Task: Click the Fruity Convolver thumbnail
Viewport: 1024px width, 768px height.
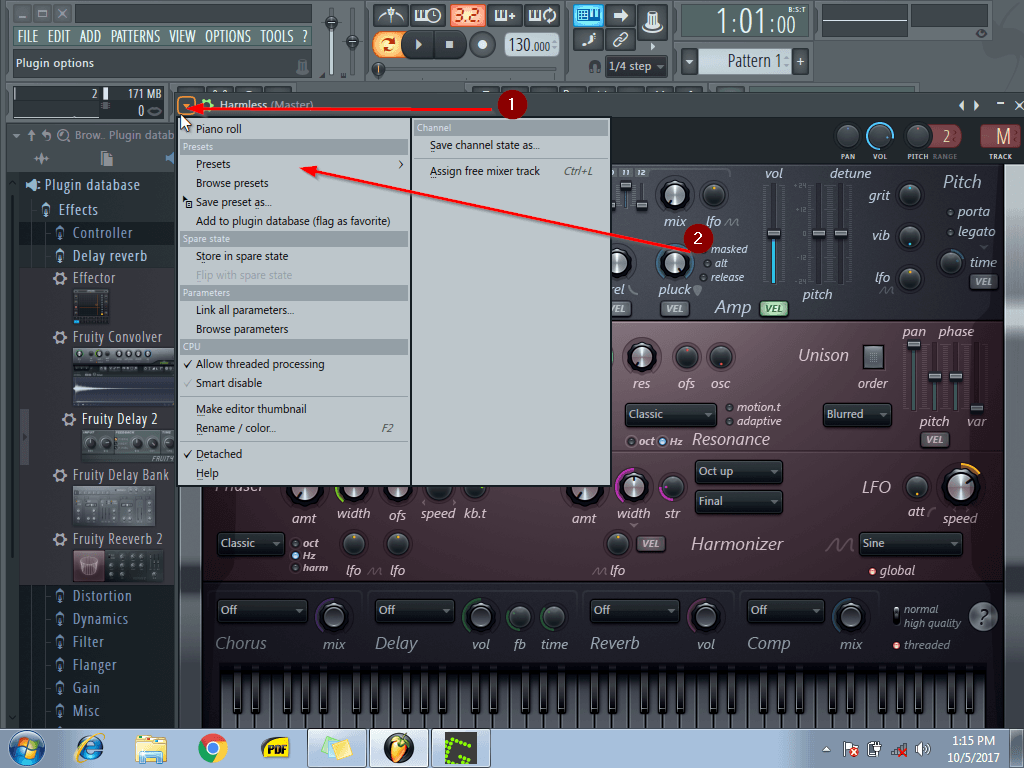Action: click(x=123, y=376)
